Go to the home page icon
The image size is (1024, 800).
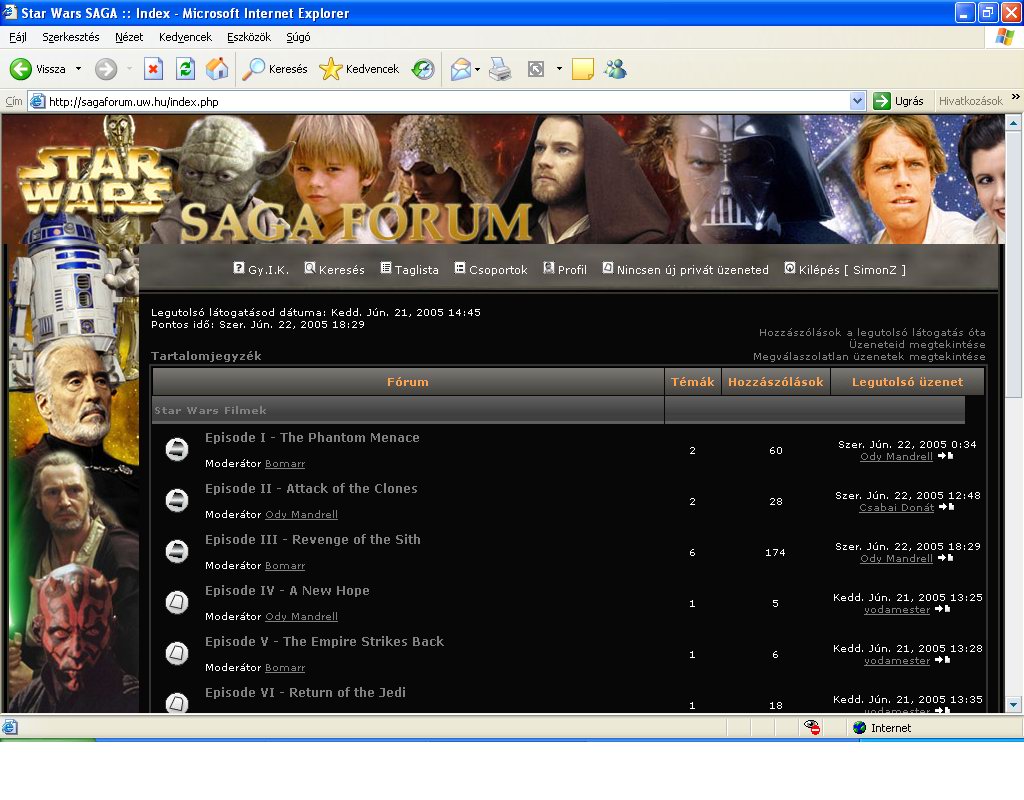tap(217, 69)
